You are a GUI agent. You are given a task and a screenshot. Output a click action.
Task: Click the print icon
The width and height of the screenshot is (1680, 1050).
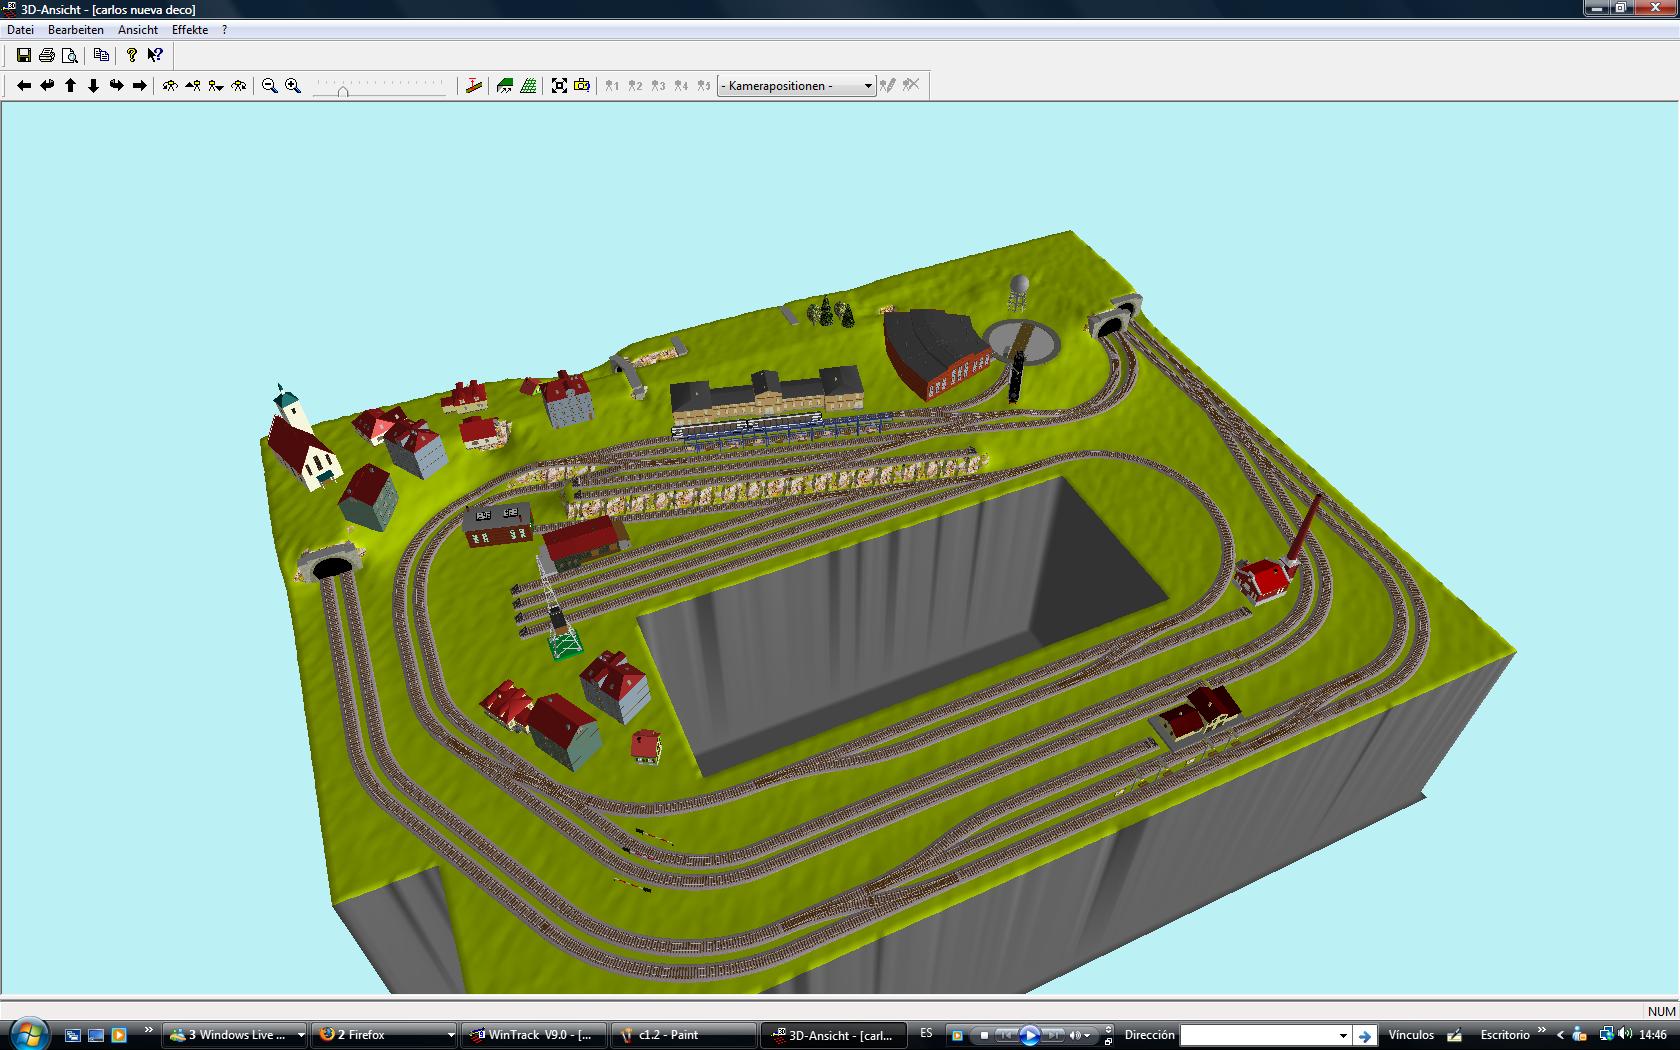coord(47,55)
